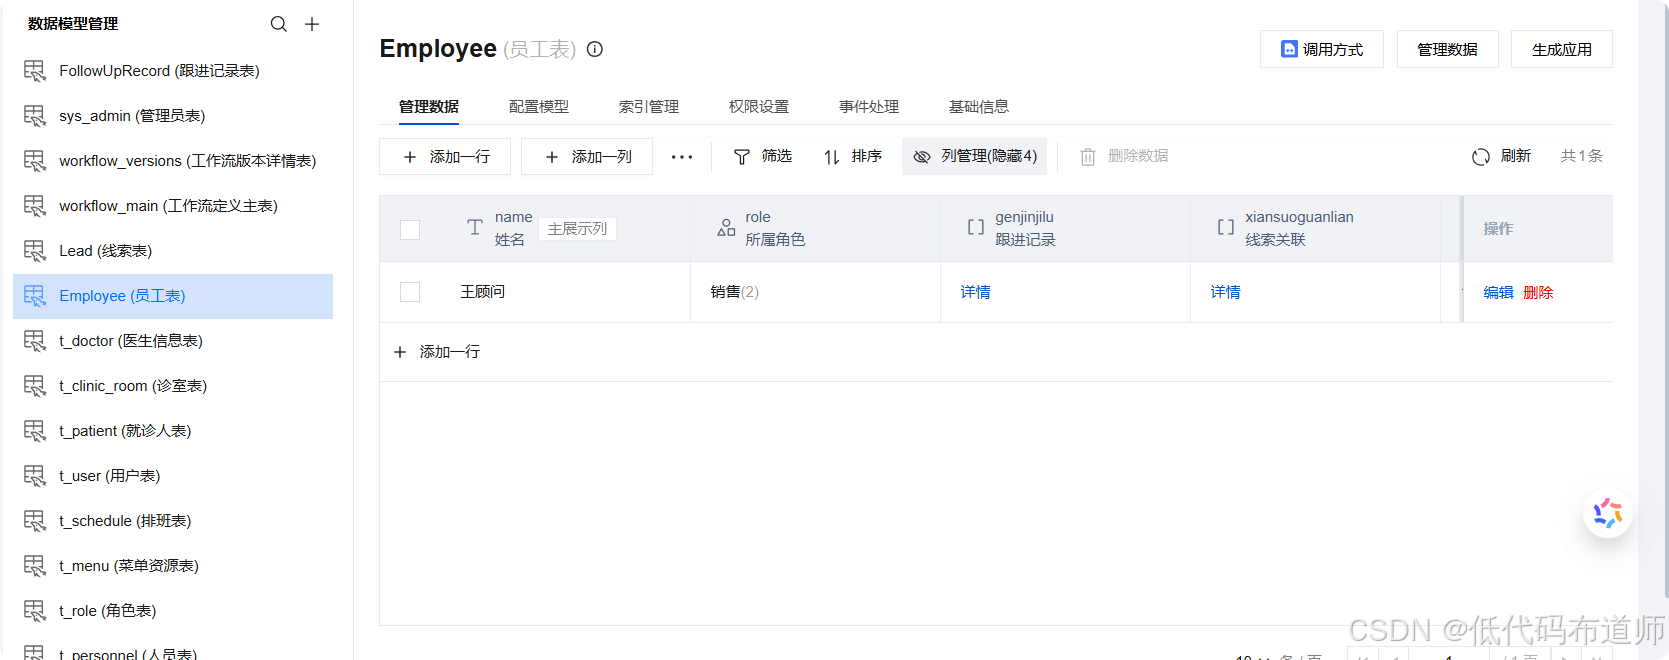Select Lead (线索表) model
Screen dimensions: 1669x660
coord(173,251)
